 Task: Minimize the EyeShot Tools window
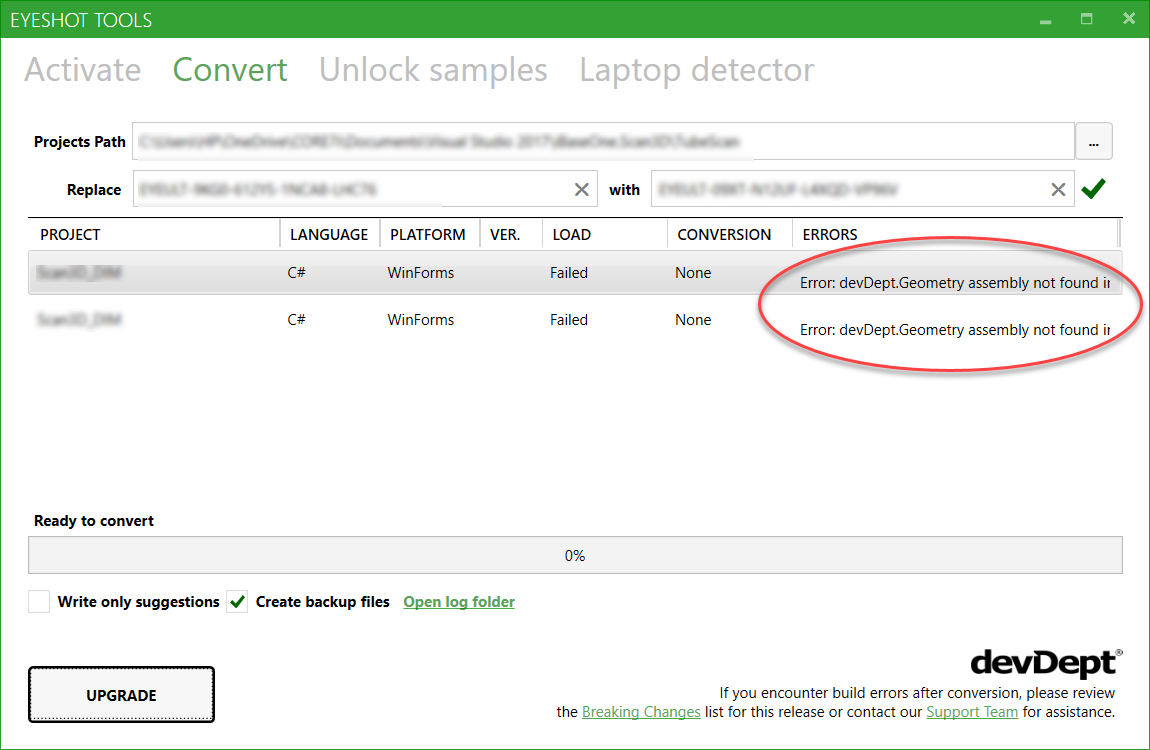(1045, 19)
